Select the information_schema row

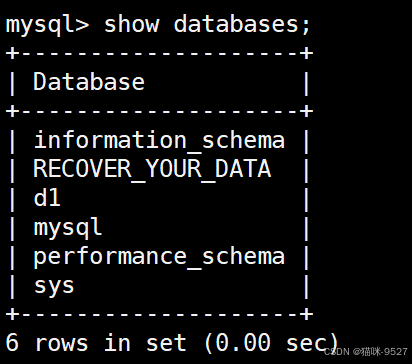click(159, 140)
